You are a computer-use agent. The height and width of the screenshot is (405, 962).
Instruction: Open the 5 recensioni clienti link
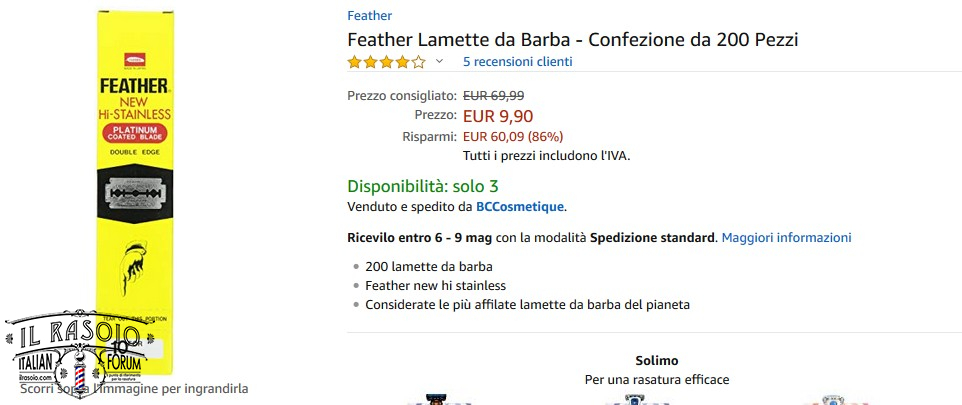[517, 62]
